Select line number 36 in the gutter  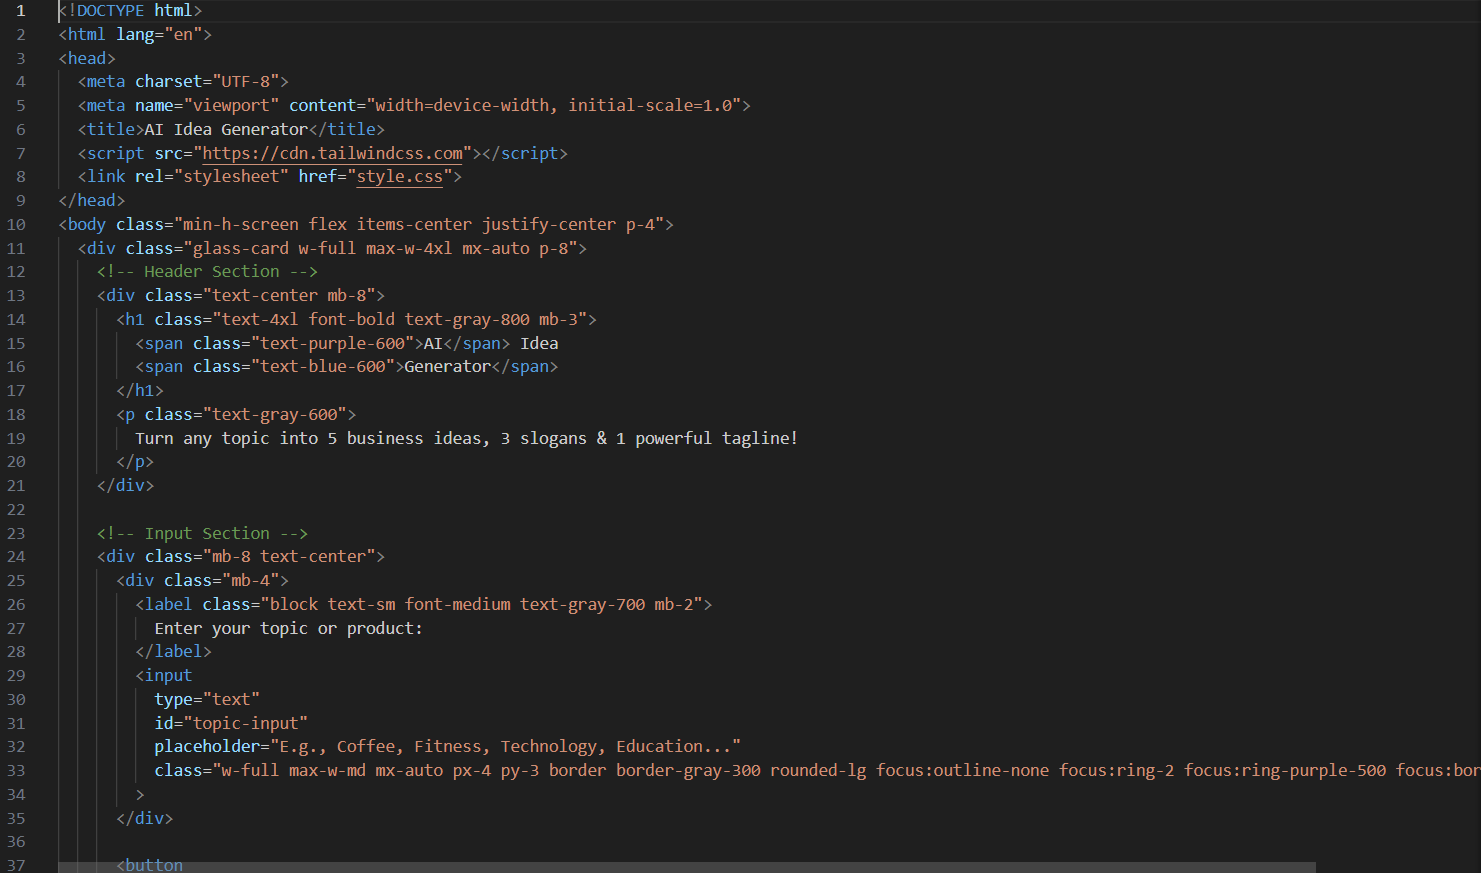tap(16, 842)
